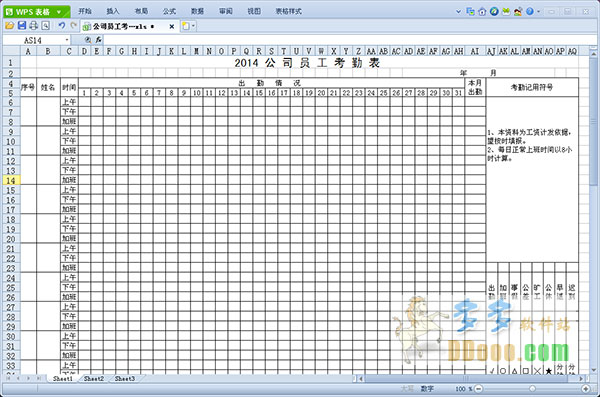This screenshot has height=397, width=600.
Task: Open the 表格样式 ribbon tab
Action: coord(289,11)
